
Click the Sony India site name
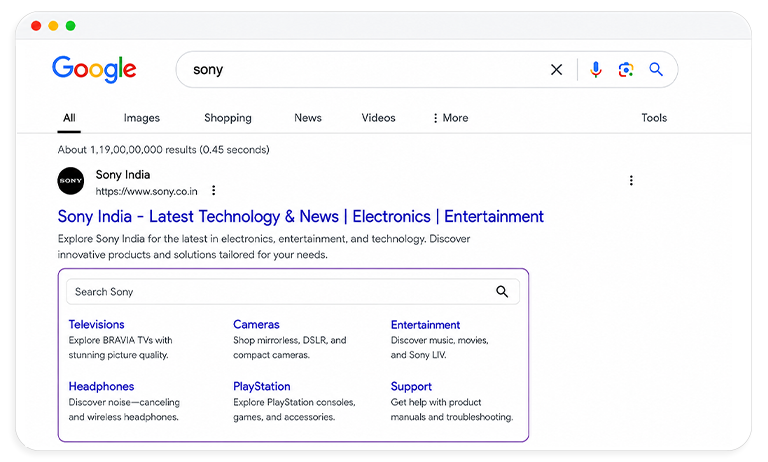(123, 175)
